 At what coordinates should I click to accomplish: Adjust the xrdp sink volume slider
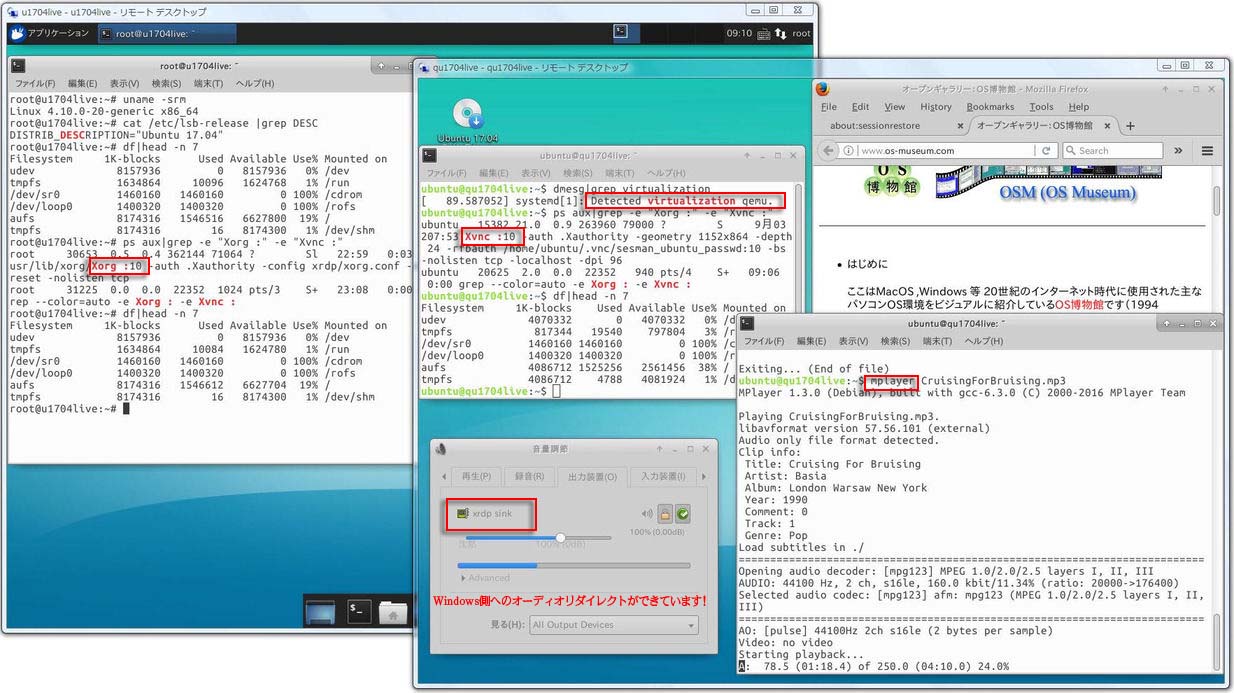pyautogui.click(x=536, y=538)
